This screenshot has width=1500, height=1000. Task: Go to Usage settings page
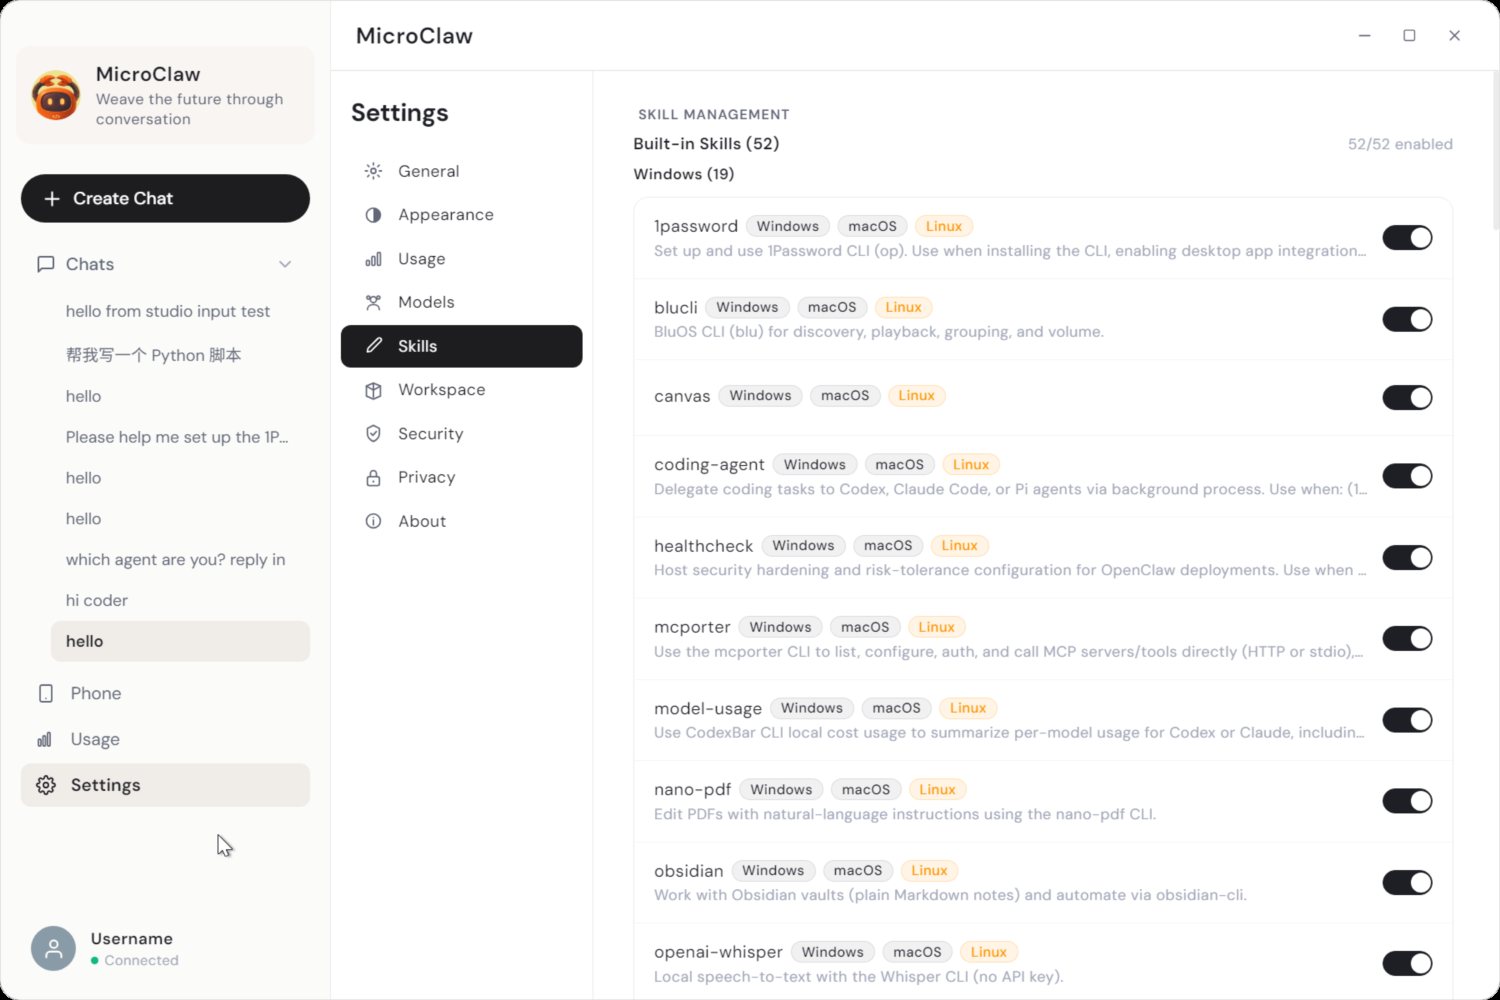tap(461, 259)
